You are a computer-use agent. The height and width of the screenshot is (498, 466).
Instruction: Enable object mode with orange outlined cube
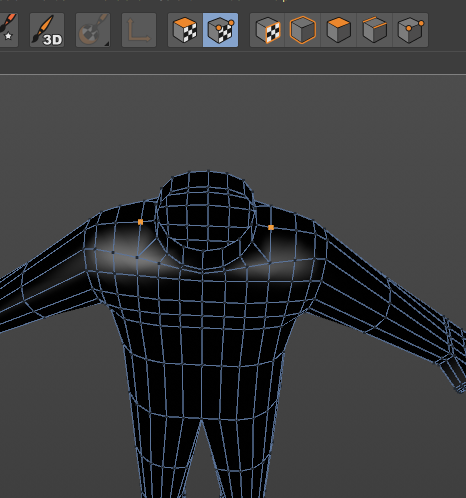click(x=303, y=30)
